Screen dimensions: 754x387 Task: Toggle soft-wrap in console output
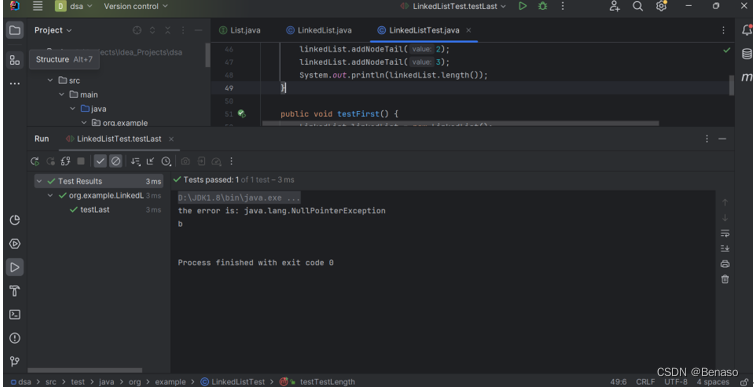coord(725,233)
